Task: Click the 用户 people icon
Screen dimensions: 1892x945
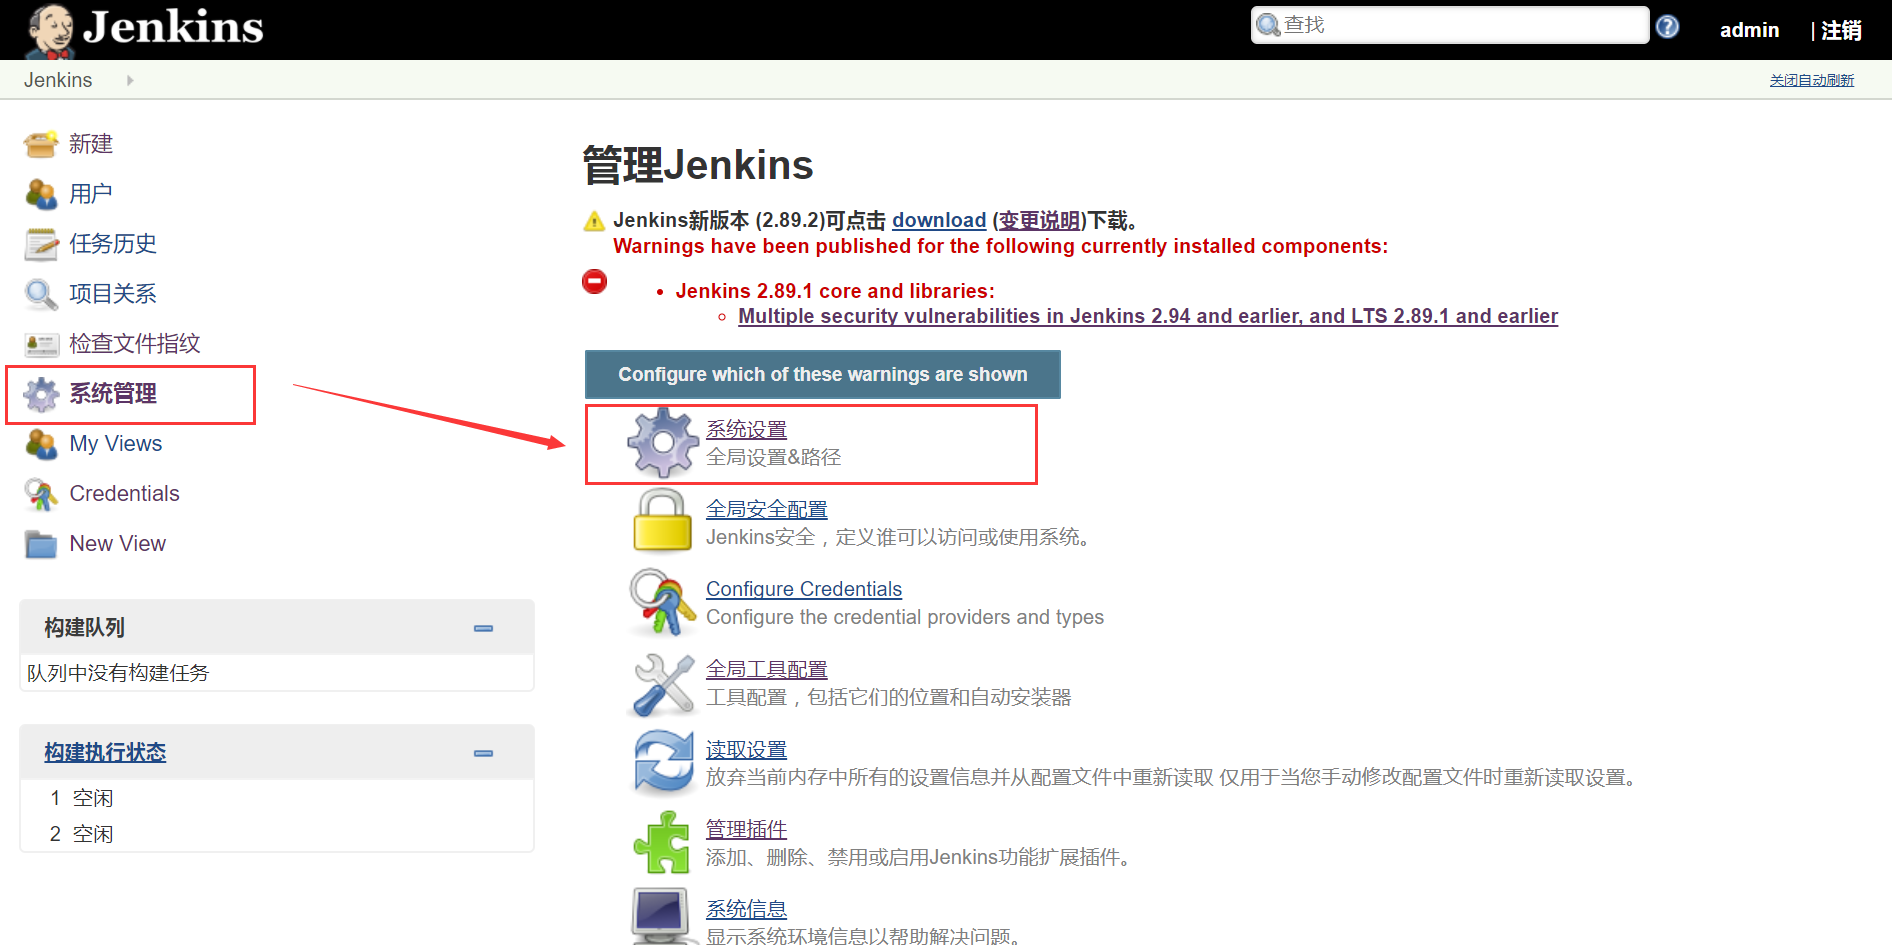Action: pos(41,194)
